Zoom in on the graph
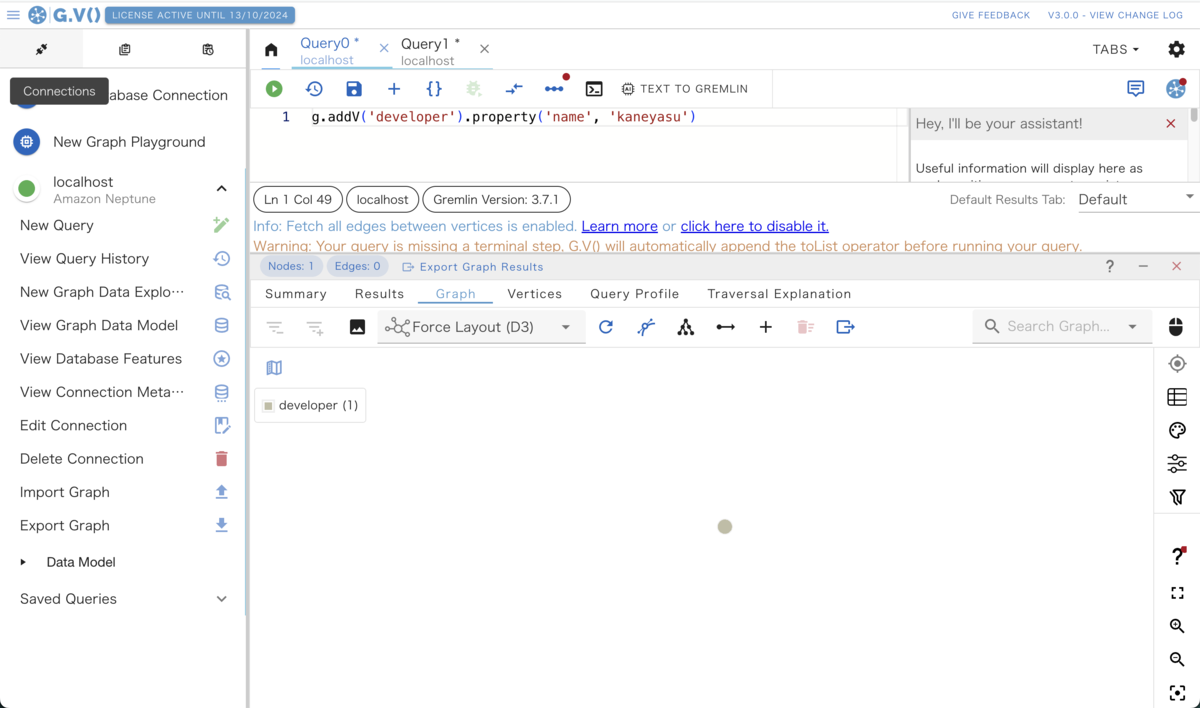Screen dimensions: 1200x708 (x=1177, y=626)
